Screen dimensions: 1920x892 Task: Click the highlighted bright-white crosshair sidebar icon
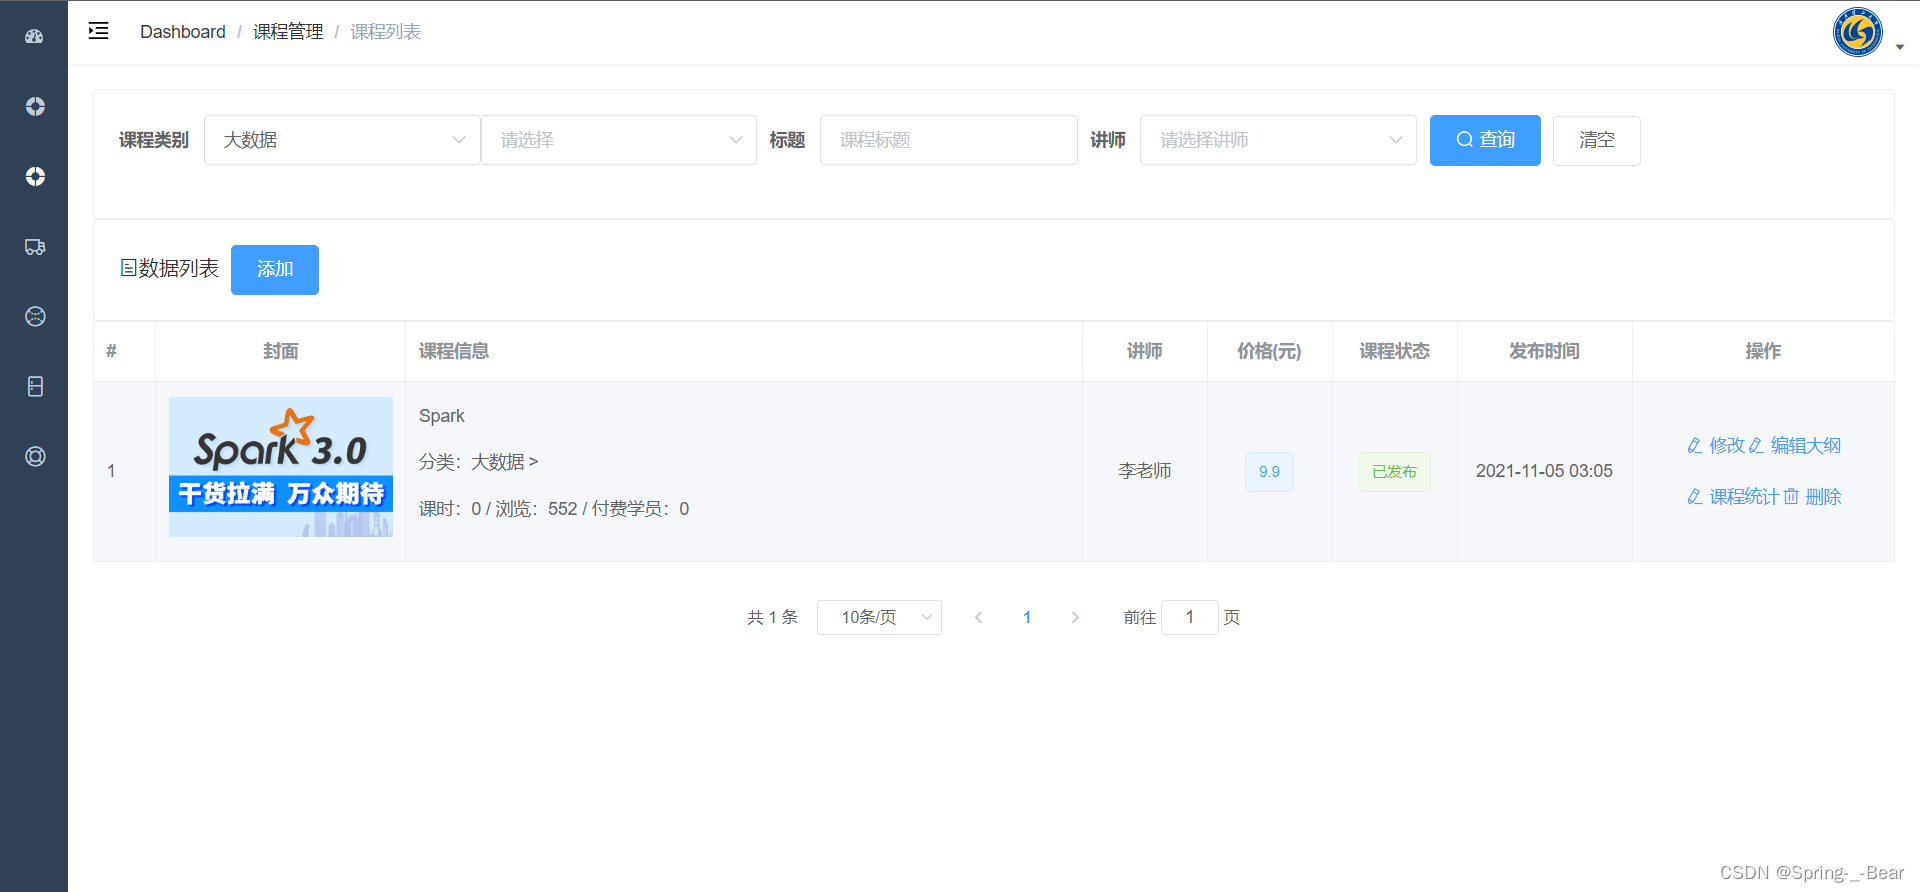point(35,177)
